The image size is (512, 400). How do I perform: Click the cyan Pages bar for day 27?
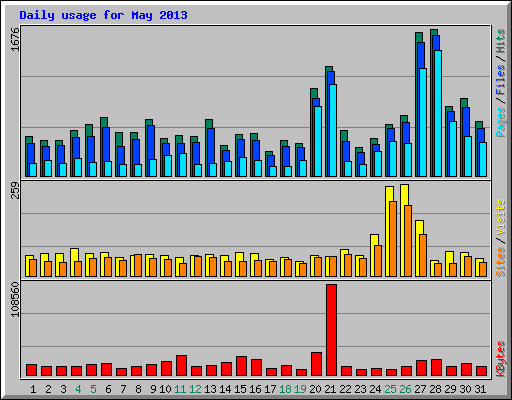[x=423, y=122]
